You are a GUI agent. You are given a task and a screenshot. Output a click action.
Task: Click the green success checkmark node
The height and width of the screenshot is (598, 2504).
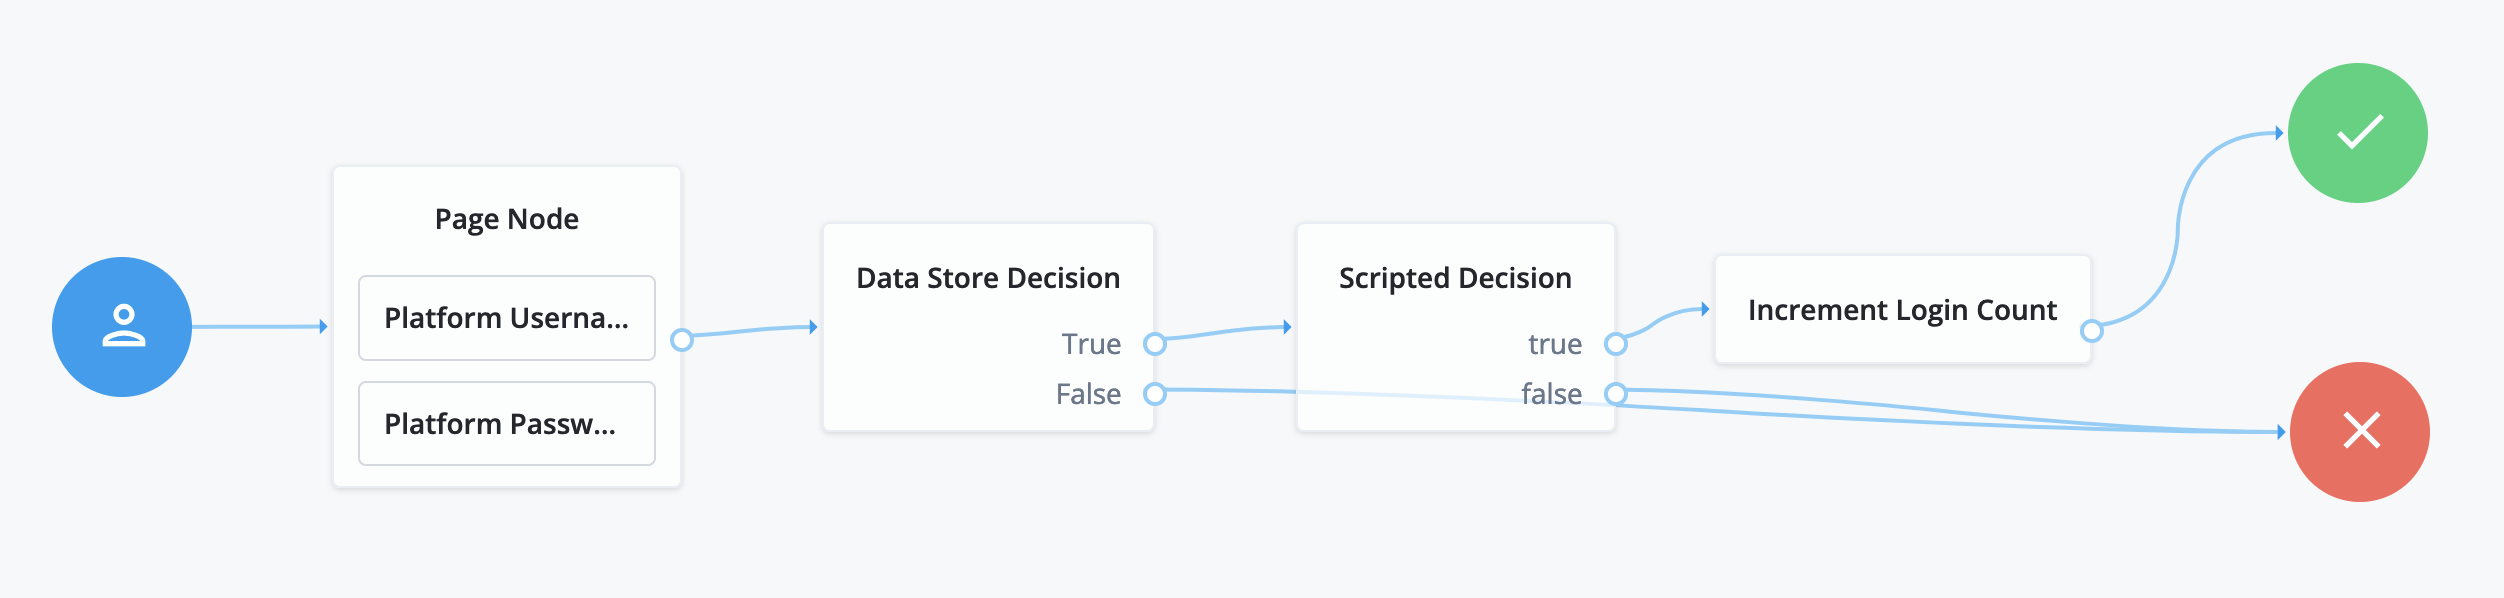pyautogui.click(x=2357, y=133)
